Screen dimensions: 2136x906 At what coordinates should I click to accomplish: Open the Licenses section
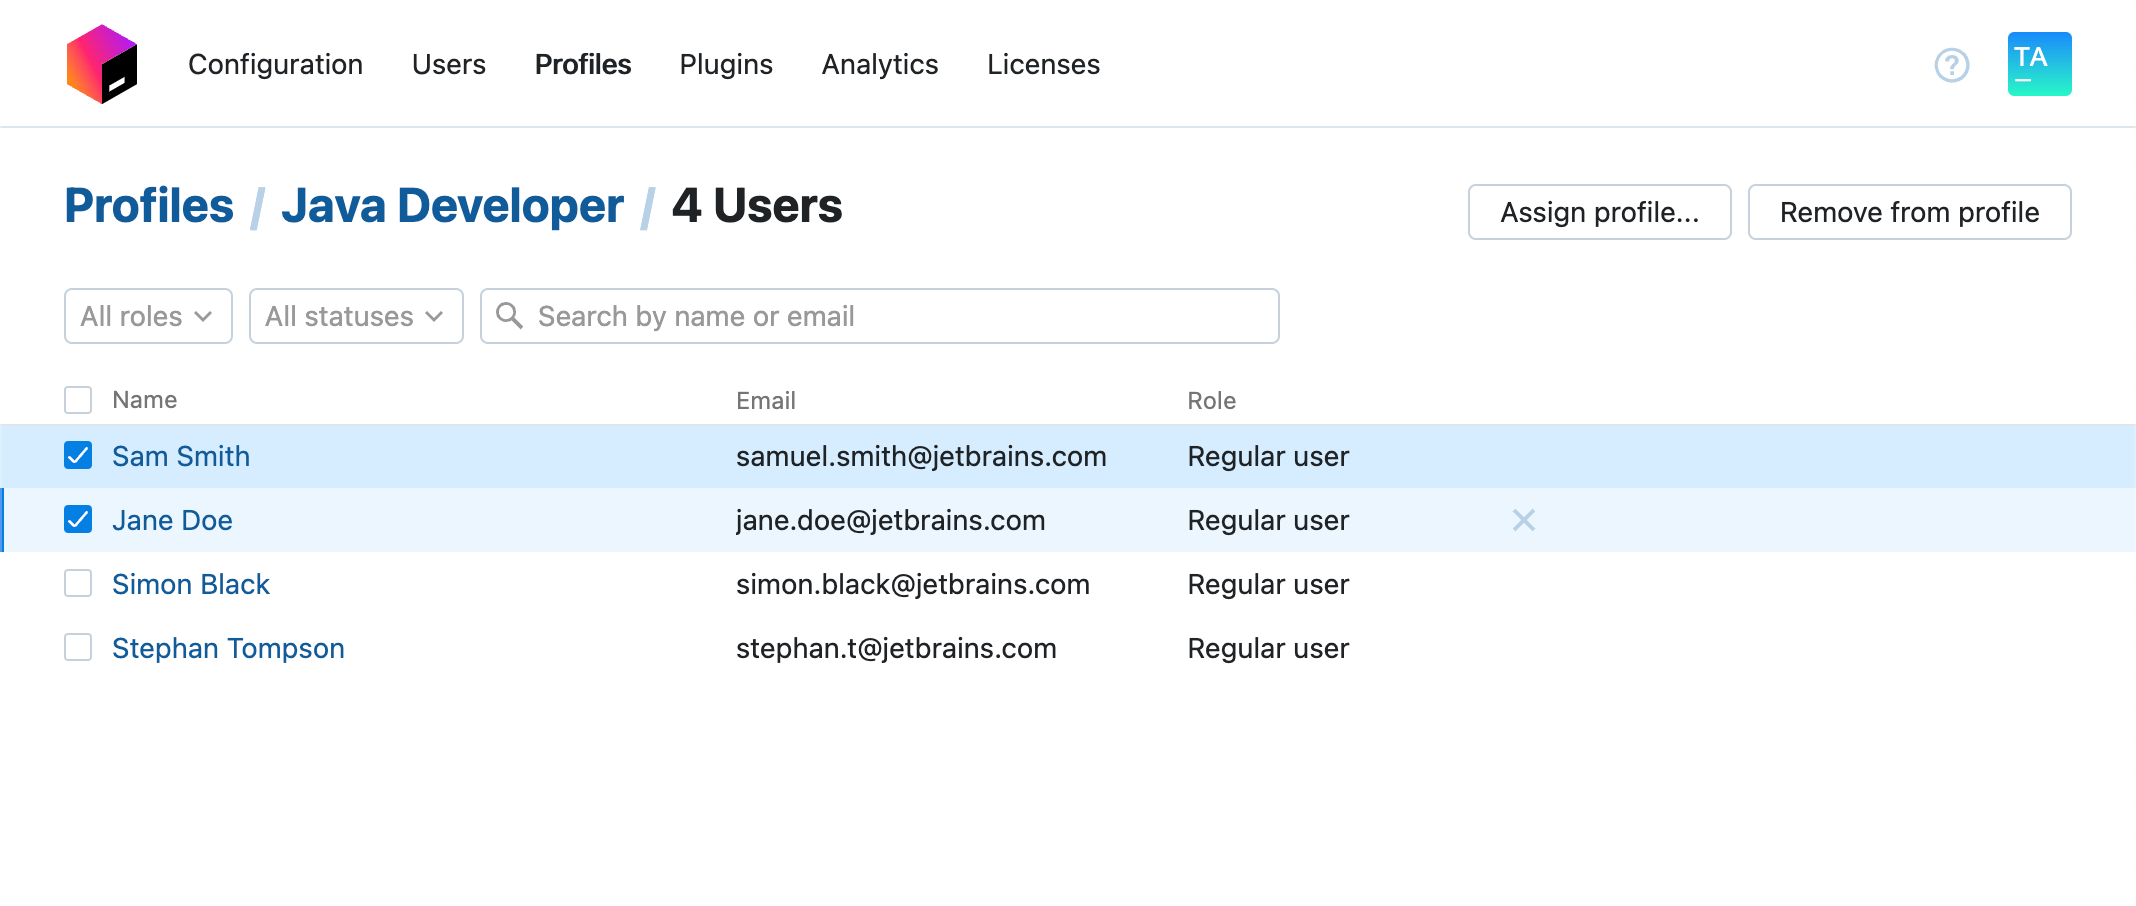click(1043, 64)
